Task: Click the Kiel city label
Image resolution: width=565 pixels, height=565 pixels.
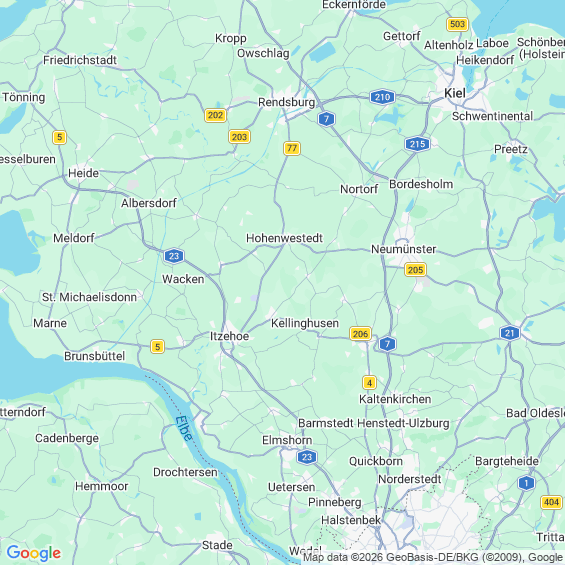Action: (455, 93)
